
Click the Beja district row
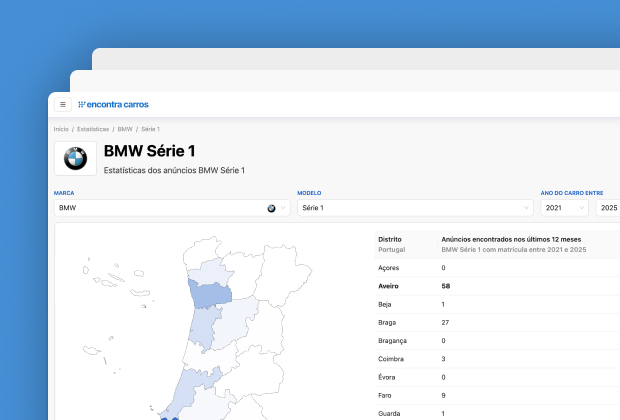click(497, 304)
